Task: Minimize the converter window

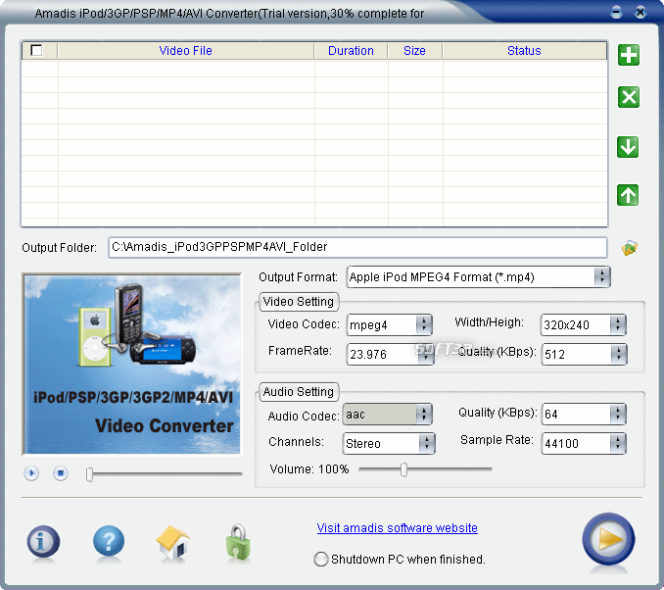Action: (617, 12)
